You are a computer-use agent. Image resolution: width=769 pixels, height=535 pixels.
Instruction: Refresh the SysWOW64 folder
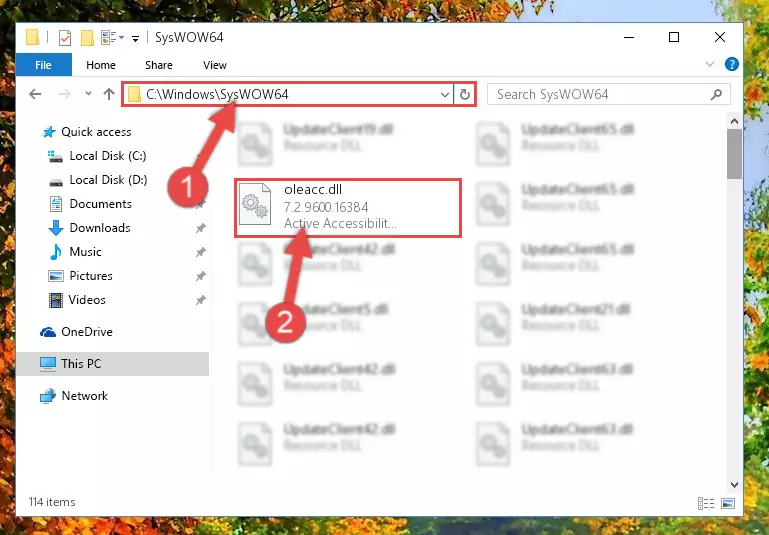point(464,94)
